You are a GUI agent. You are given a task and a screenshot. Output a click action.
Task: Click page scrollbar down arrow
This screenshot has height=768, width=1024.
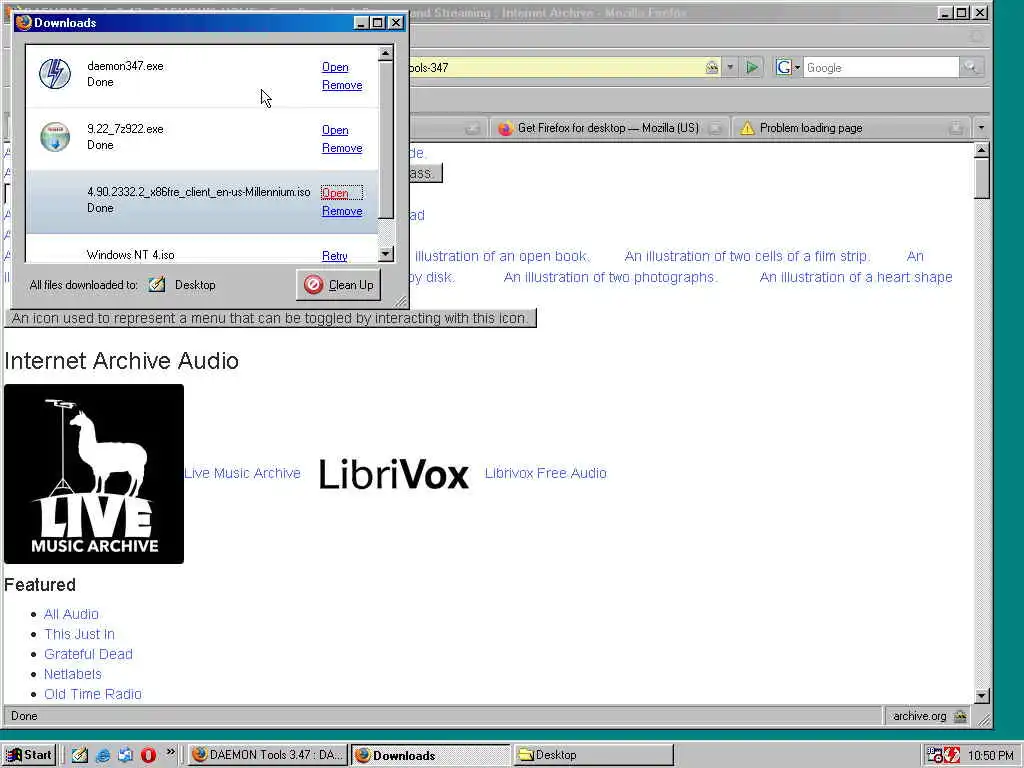[x=982, y=696]
